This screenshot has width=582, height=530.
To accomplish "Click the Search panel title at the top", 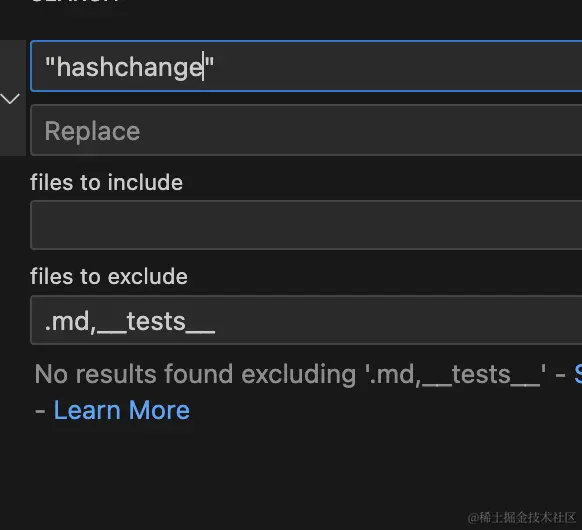I will [x=74, y=1].
